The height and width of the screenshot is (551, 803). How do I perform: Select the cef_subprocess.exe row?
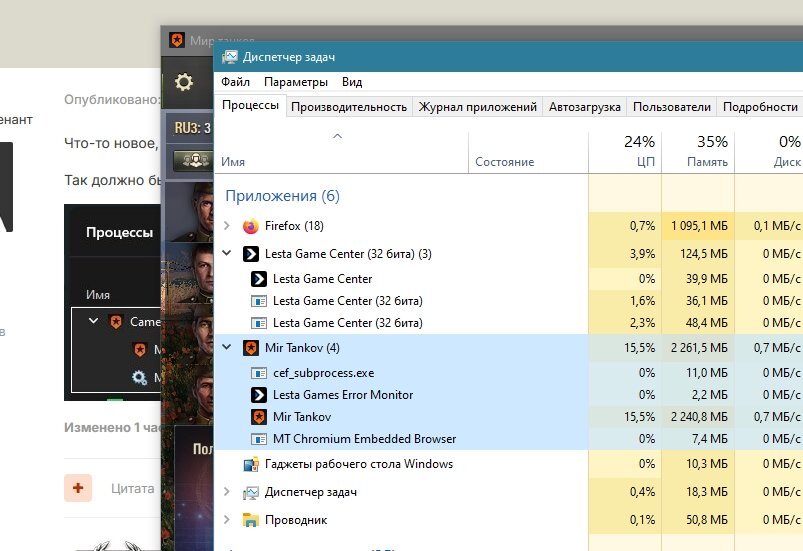pyautogui.click(x=509, y=373)
